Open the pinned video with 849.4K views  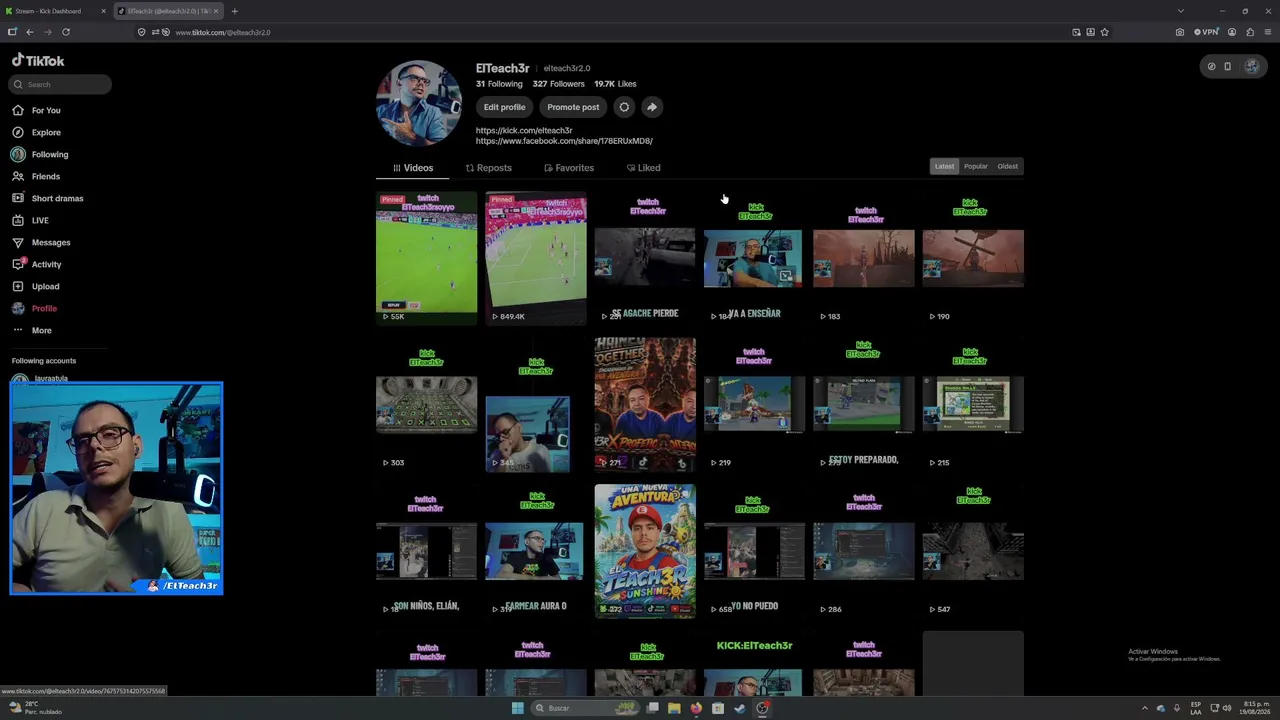pos(536,258)
